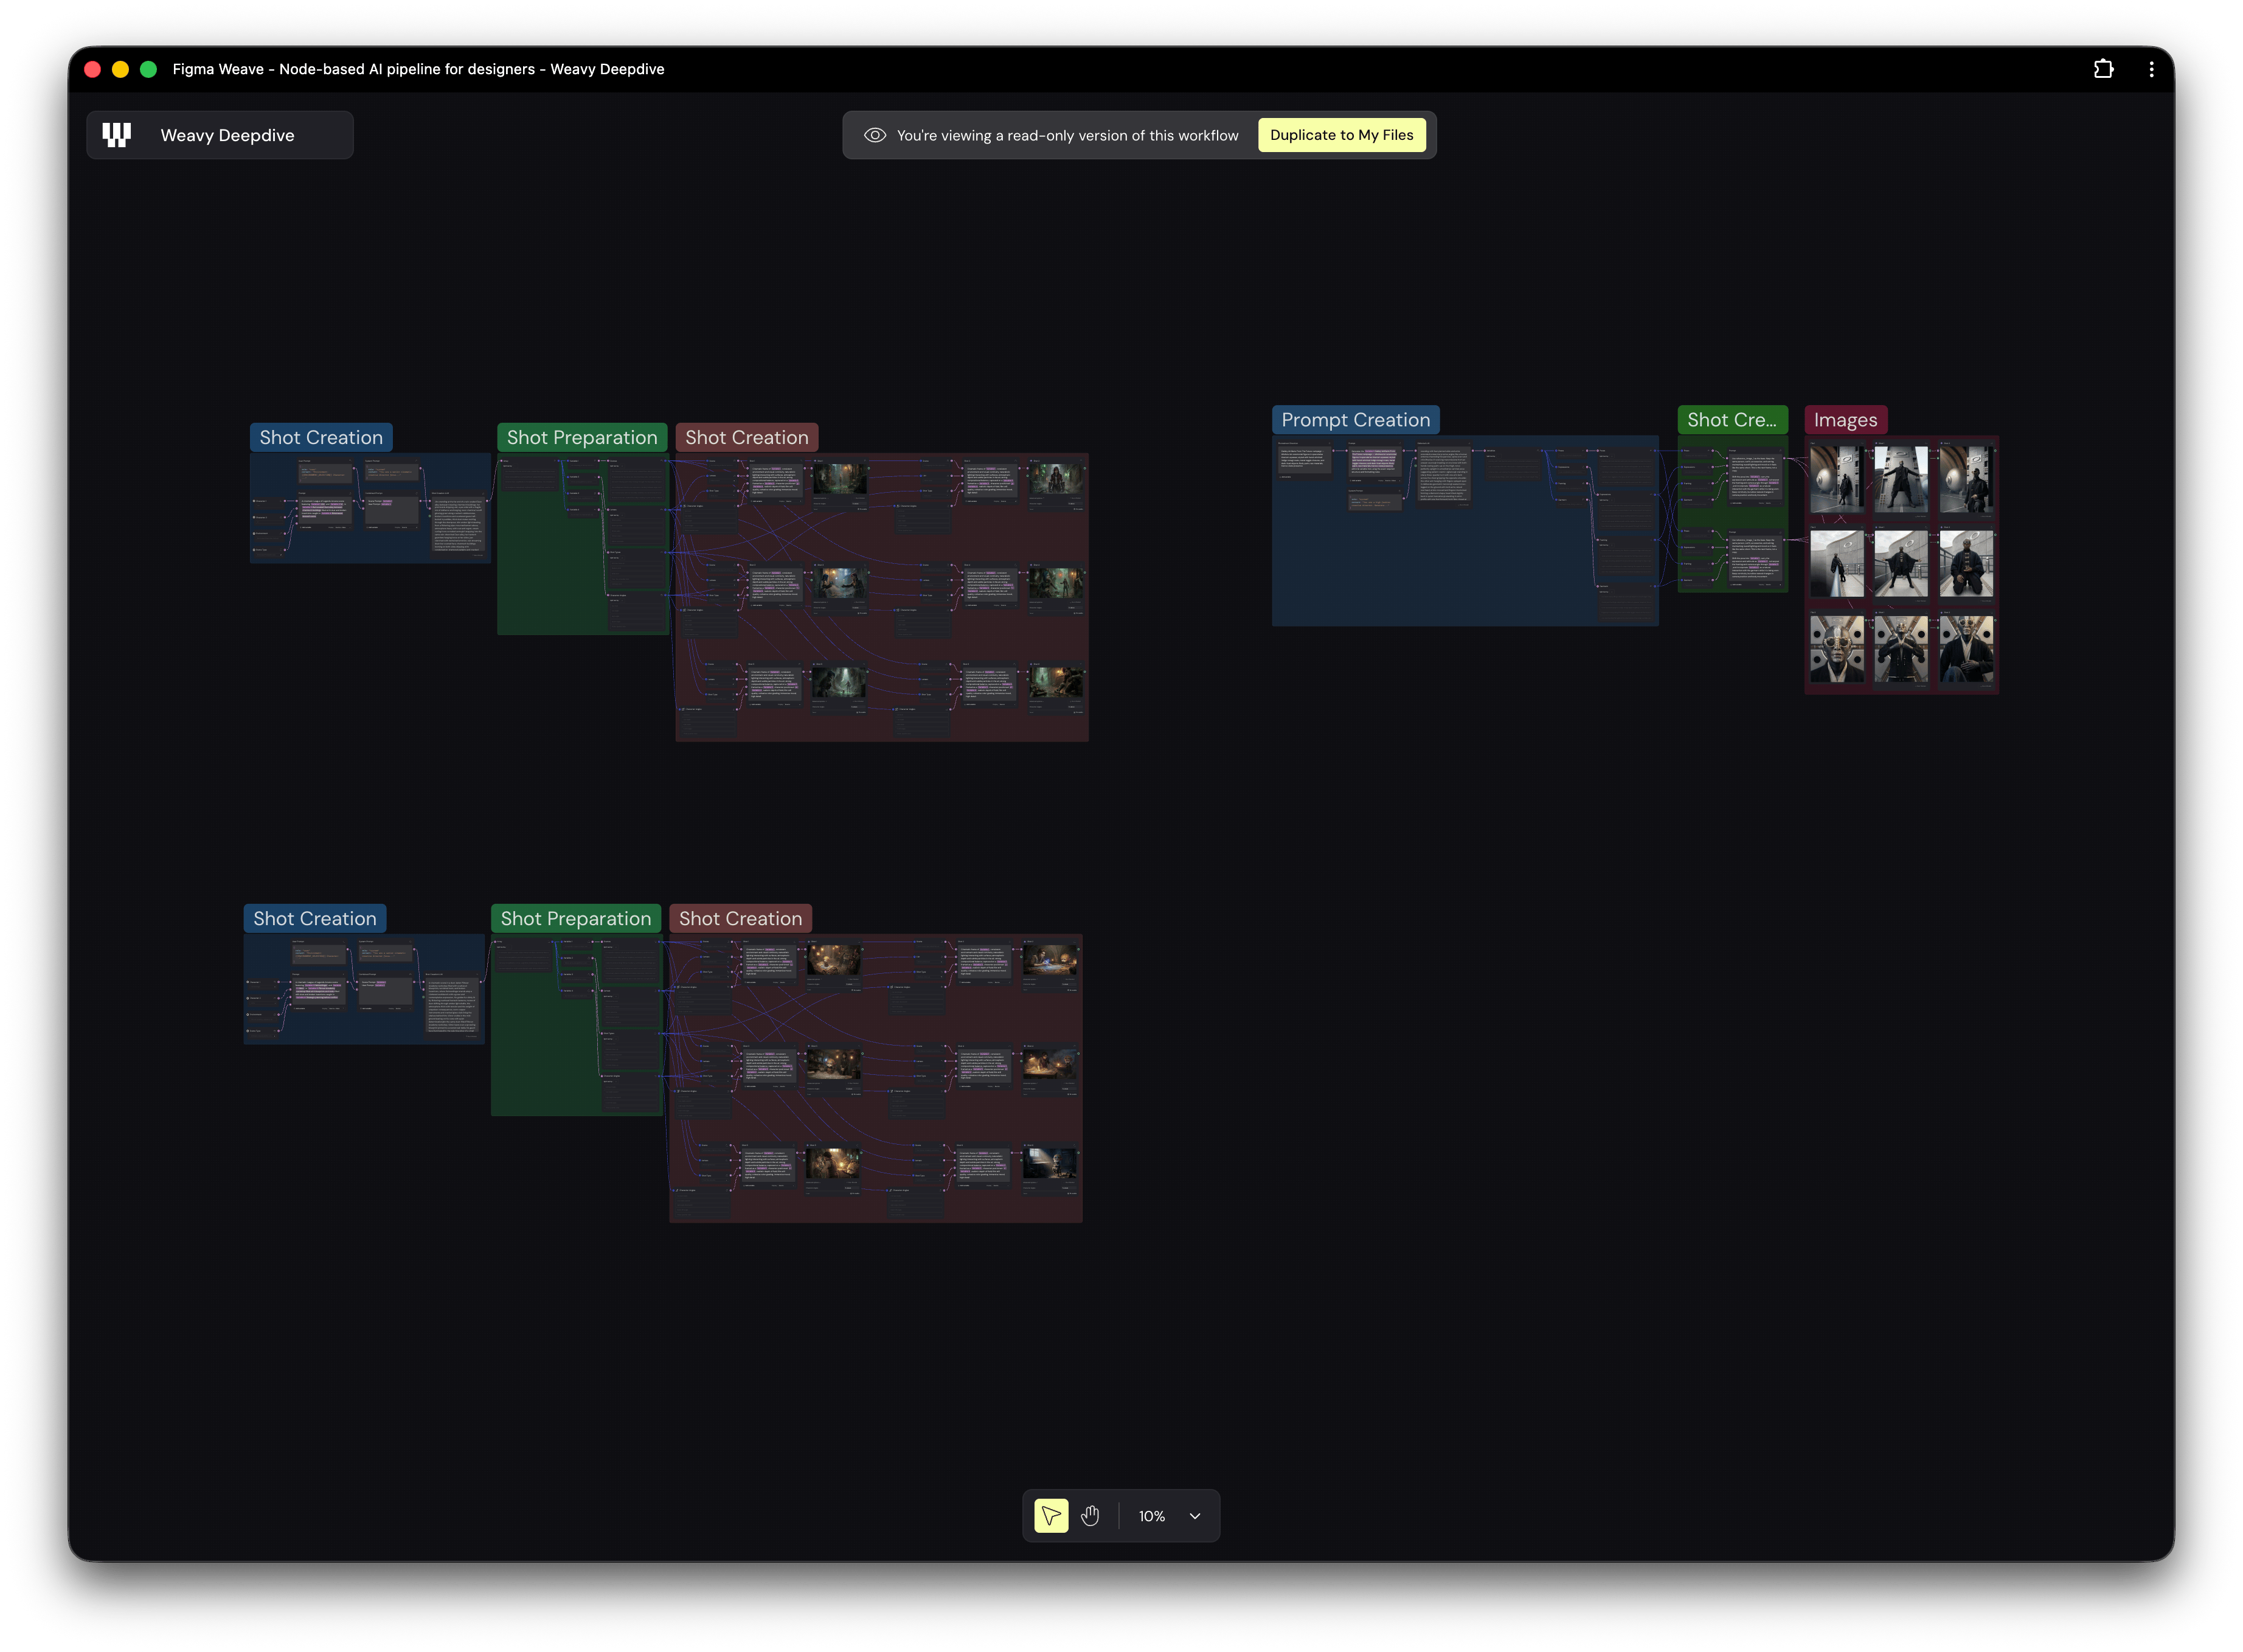
Task: Open the Weavy Deepdive file title
Action: 227,135
